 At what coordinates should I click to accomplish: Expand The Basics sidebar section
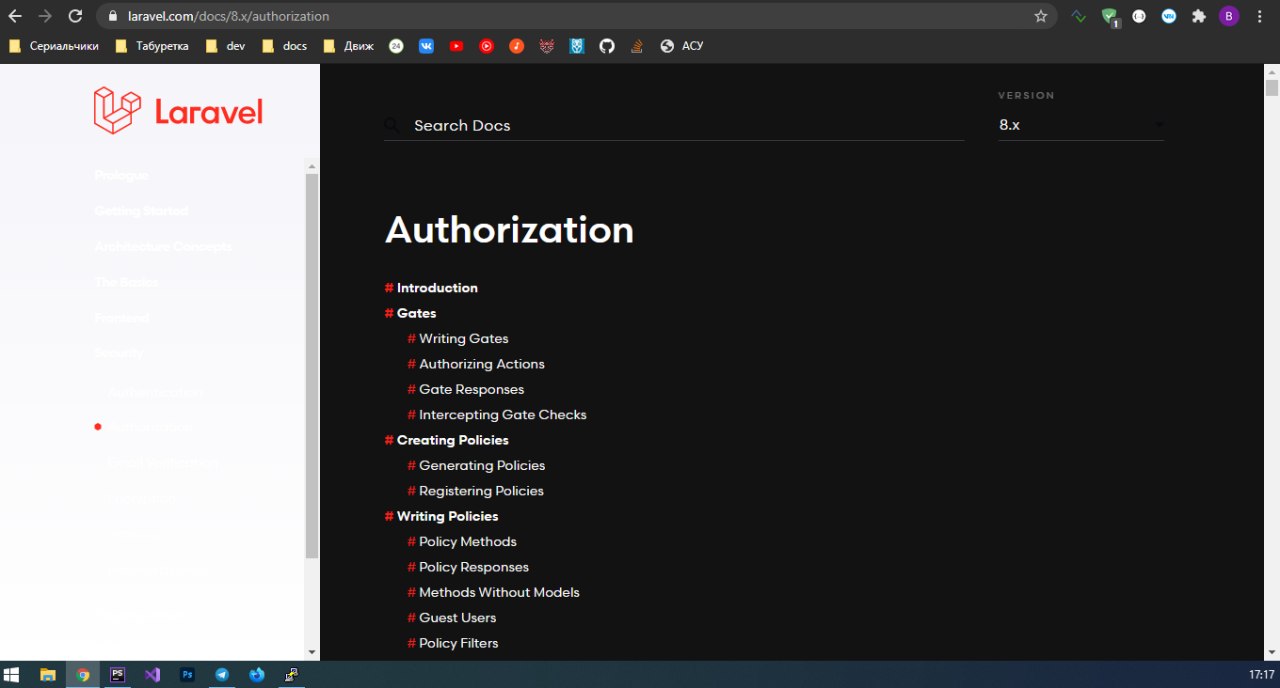tap(126, 282)
